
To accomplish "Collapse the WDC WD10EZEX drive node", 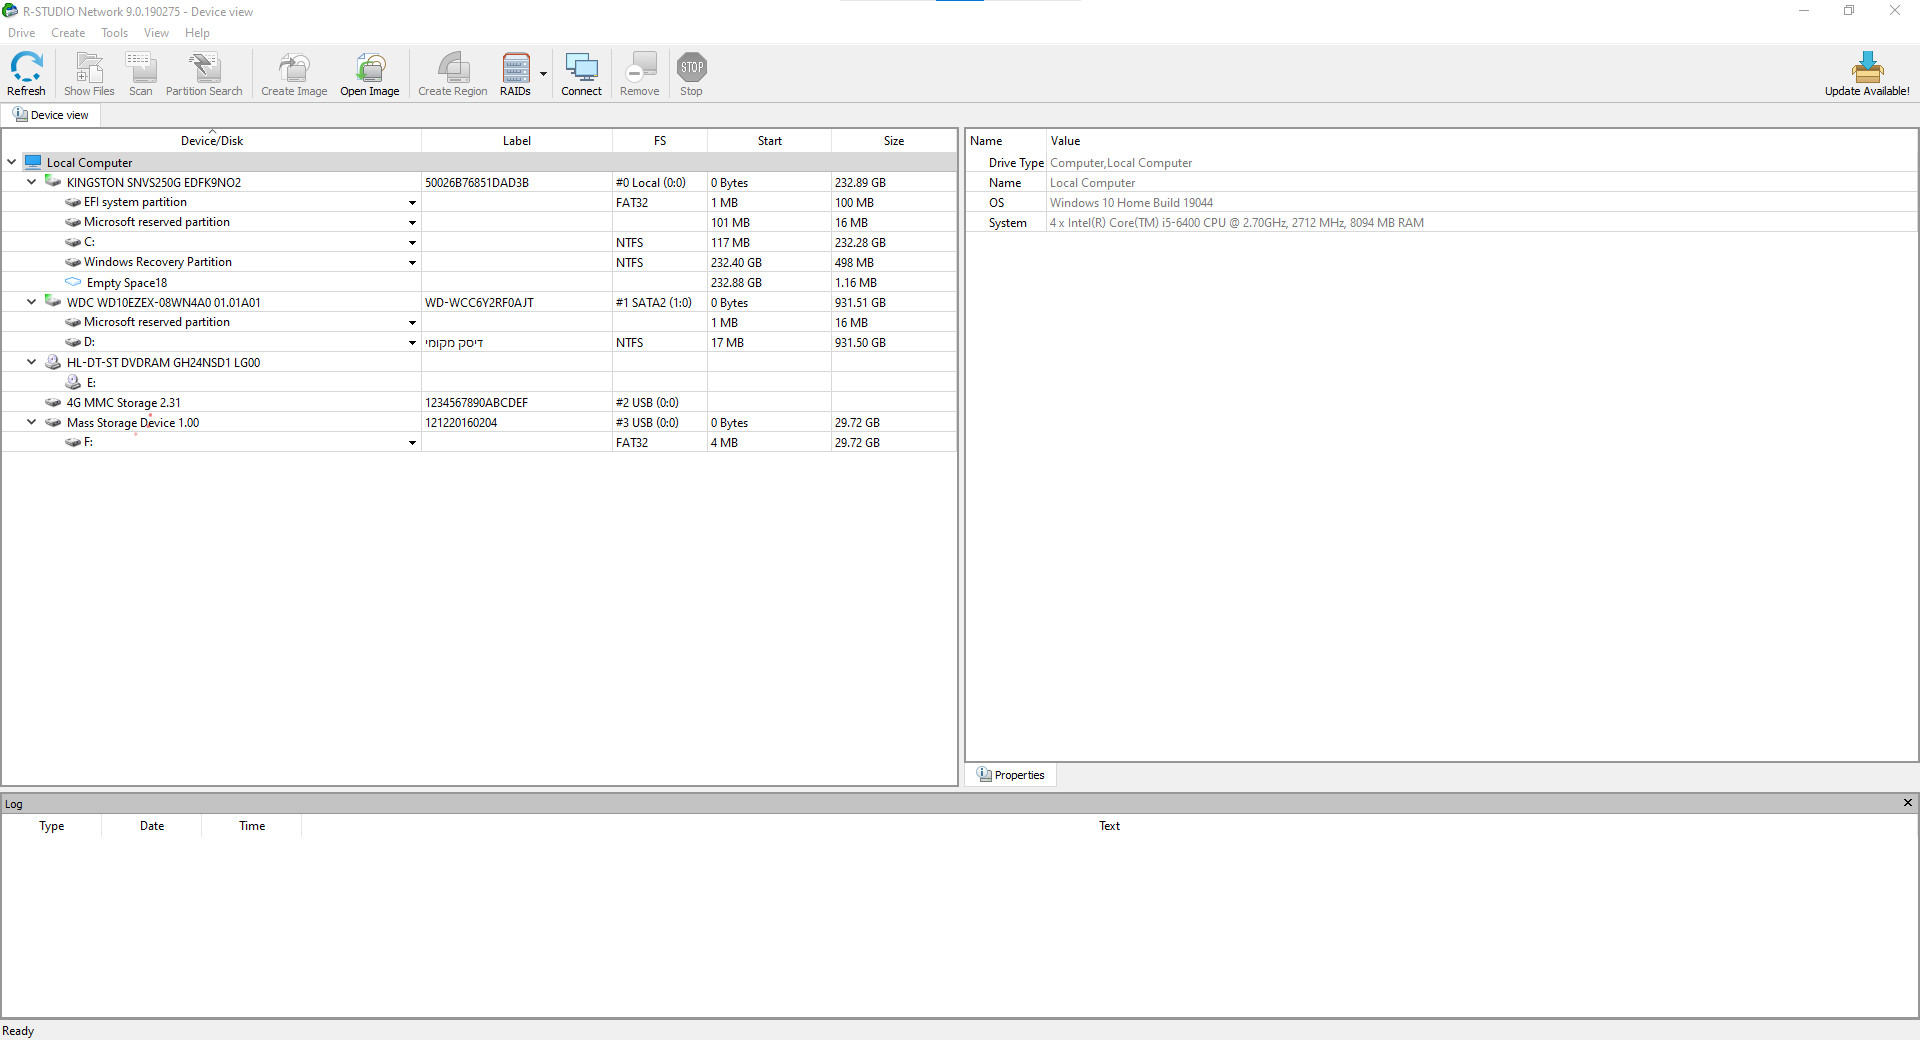I will (32, 302).
